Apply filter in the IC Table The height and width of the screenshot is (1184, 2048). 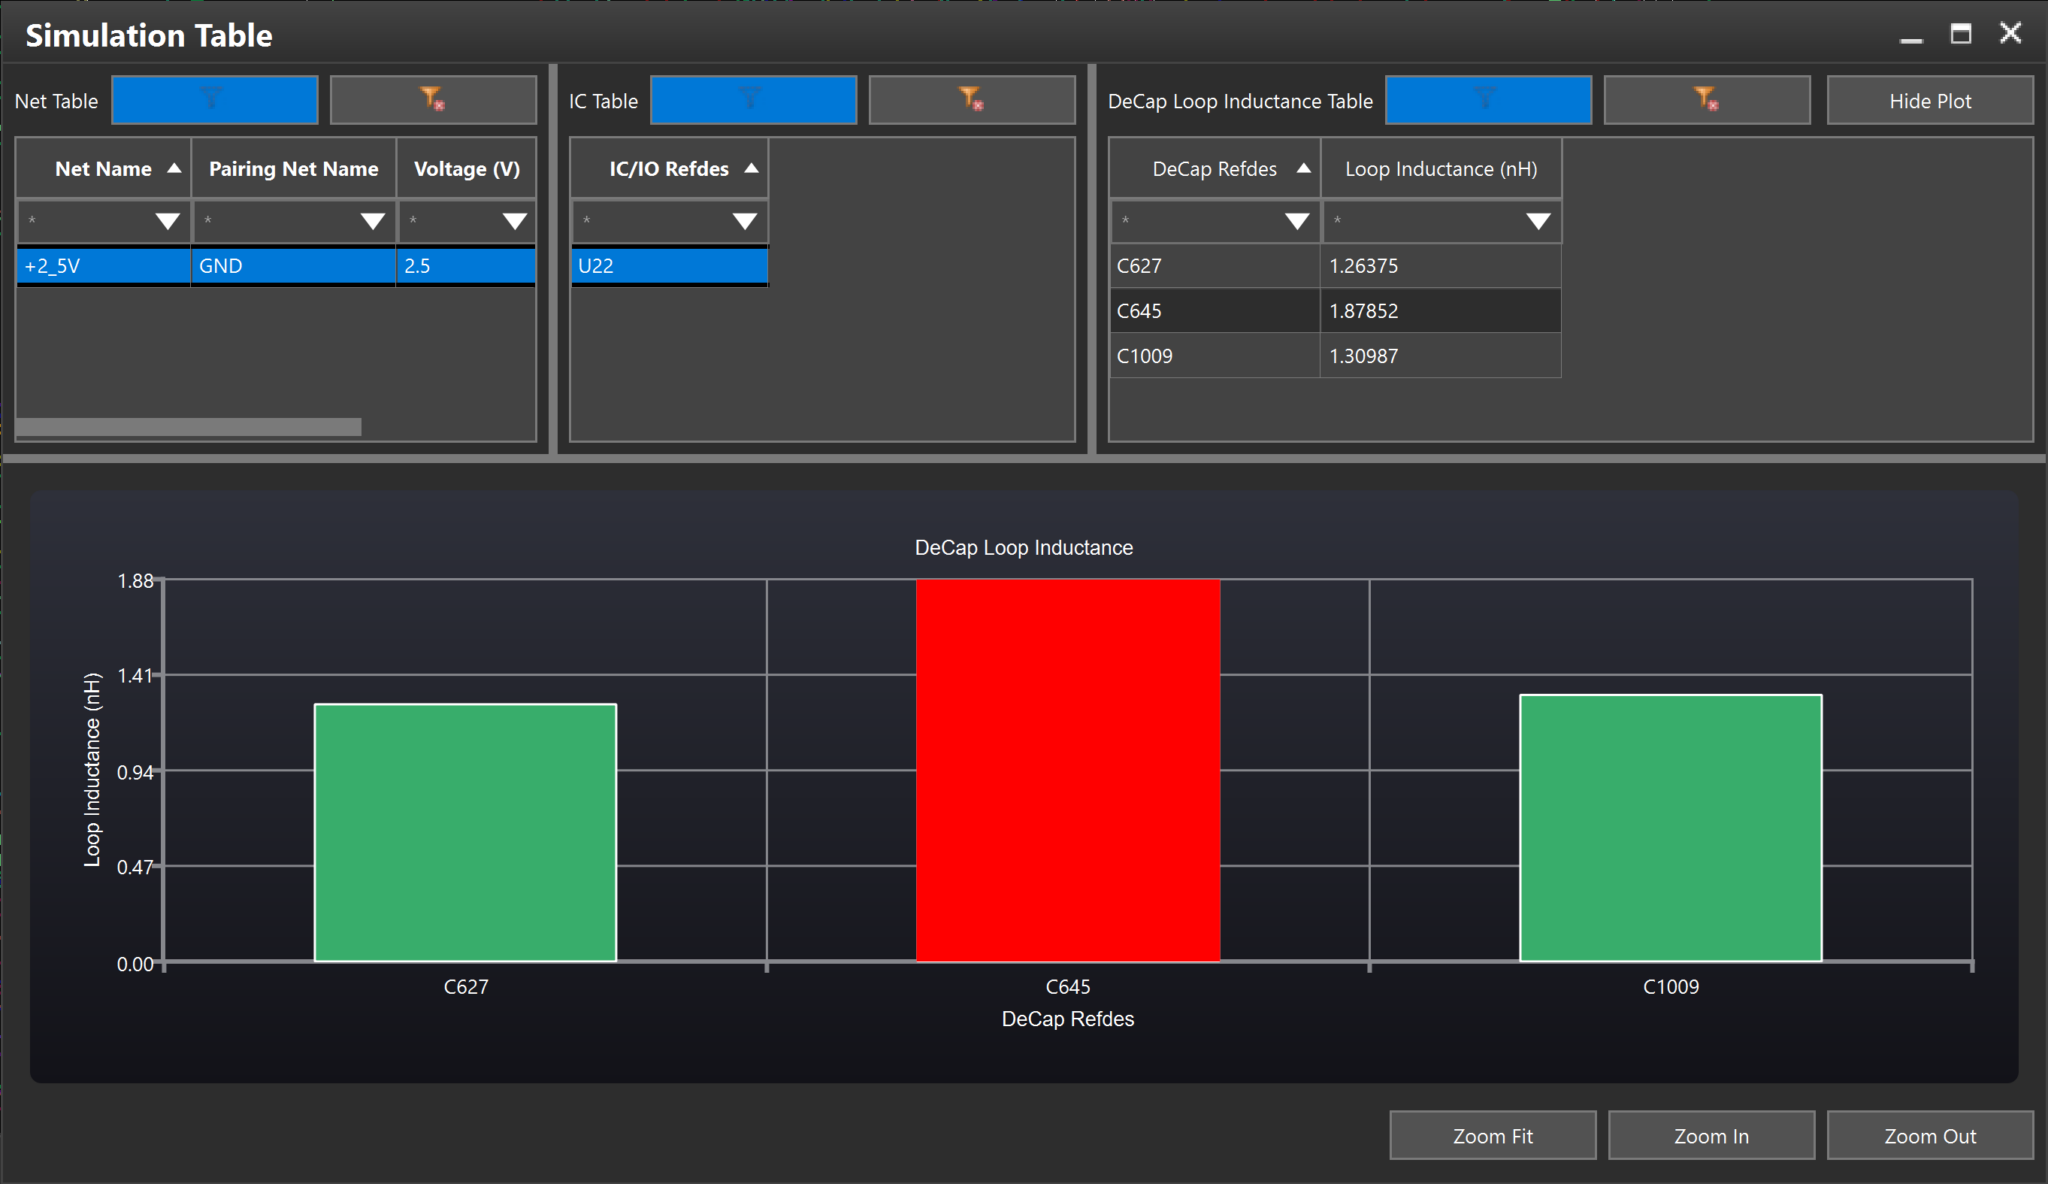coord(753,99)
